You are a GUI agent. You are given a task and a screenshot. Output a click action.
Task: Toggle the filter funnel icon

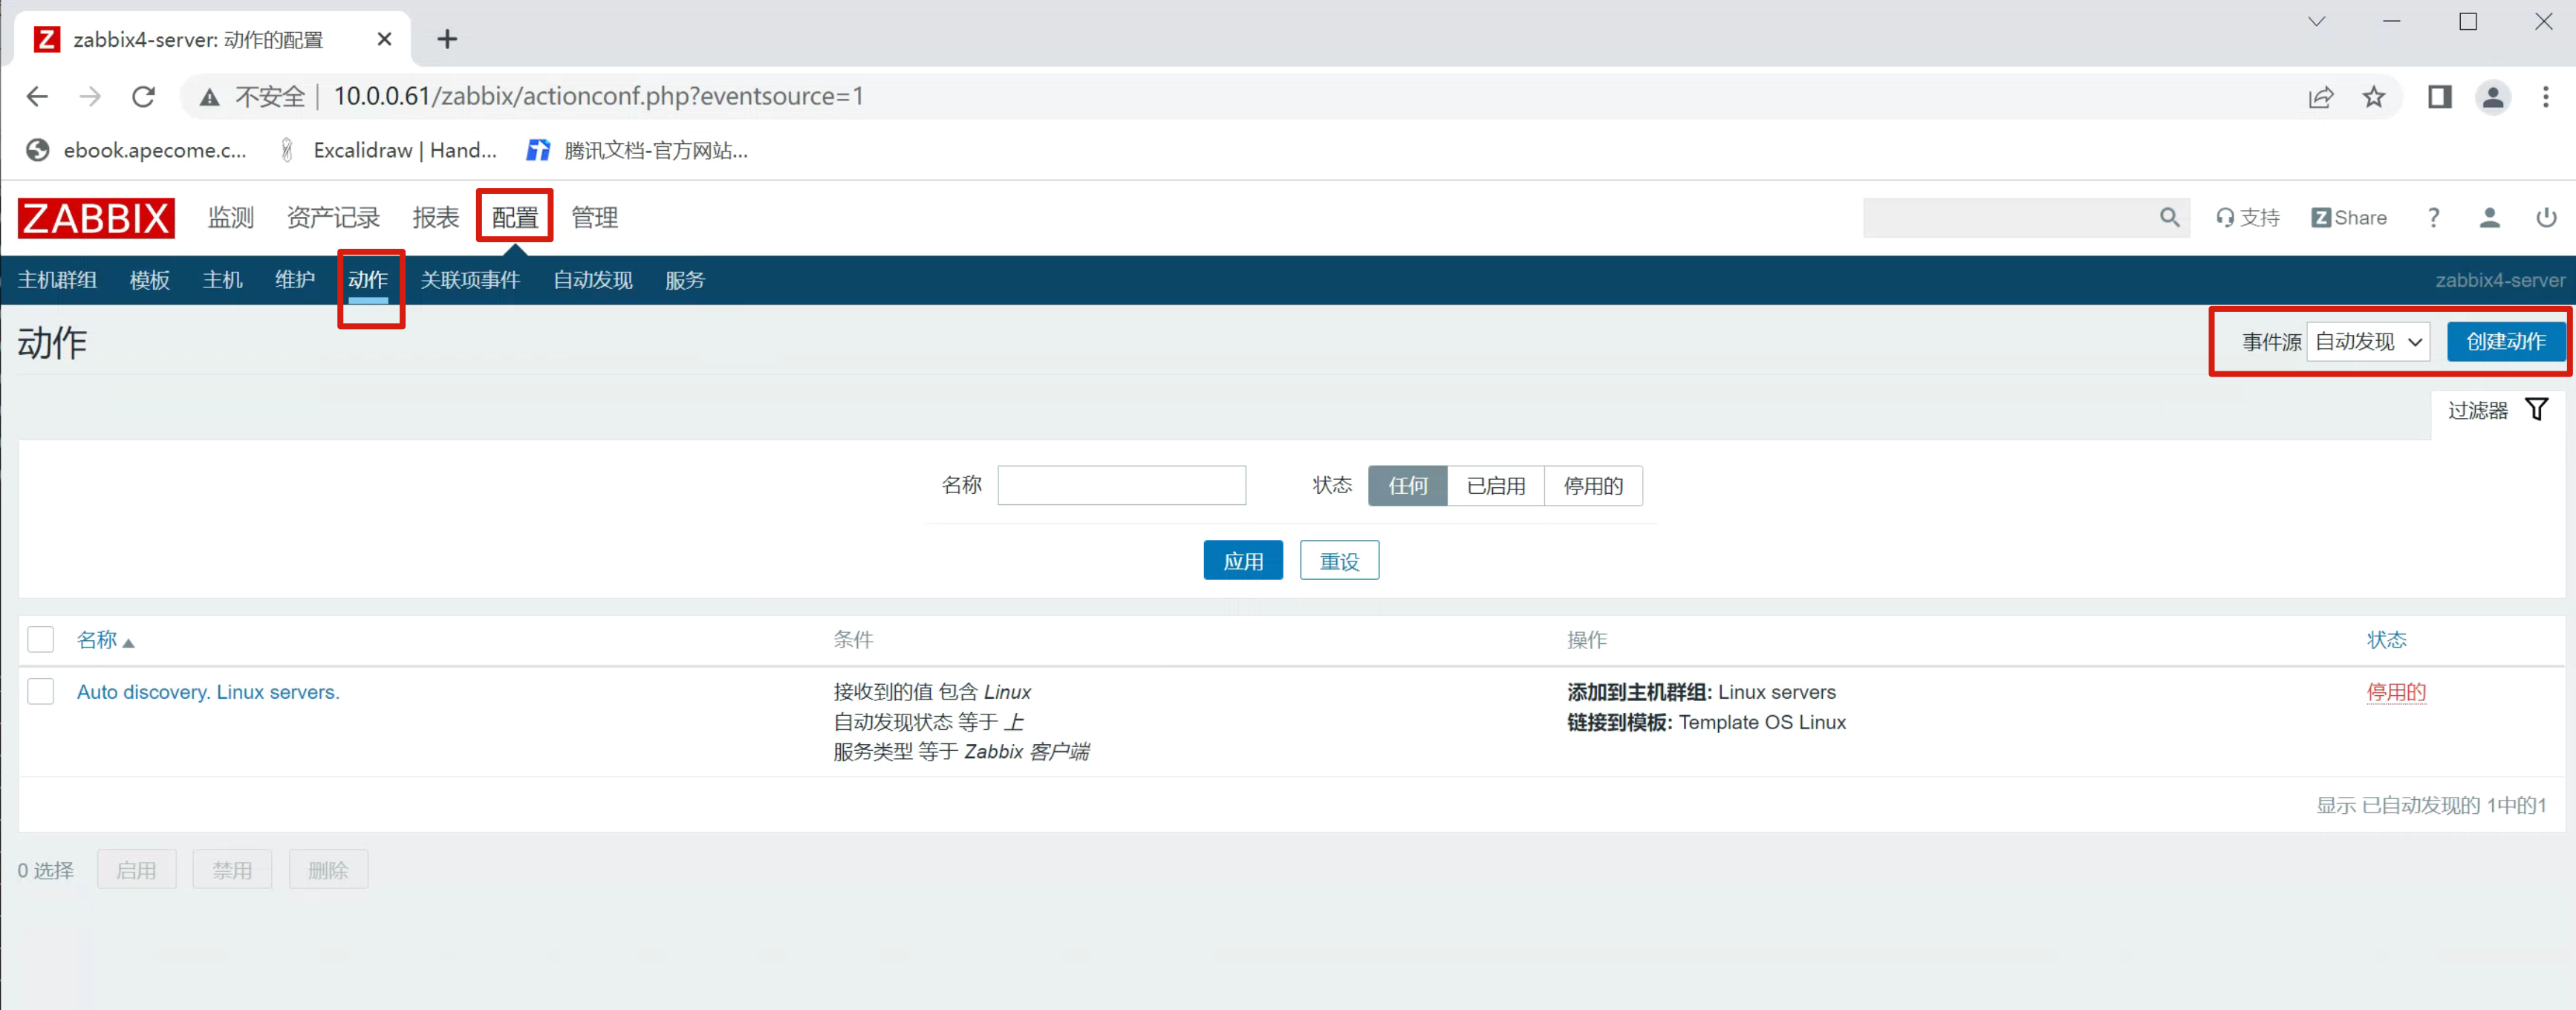[2536, 410]
